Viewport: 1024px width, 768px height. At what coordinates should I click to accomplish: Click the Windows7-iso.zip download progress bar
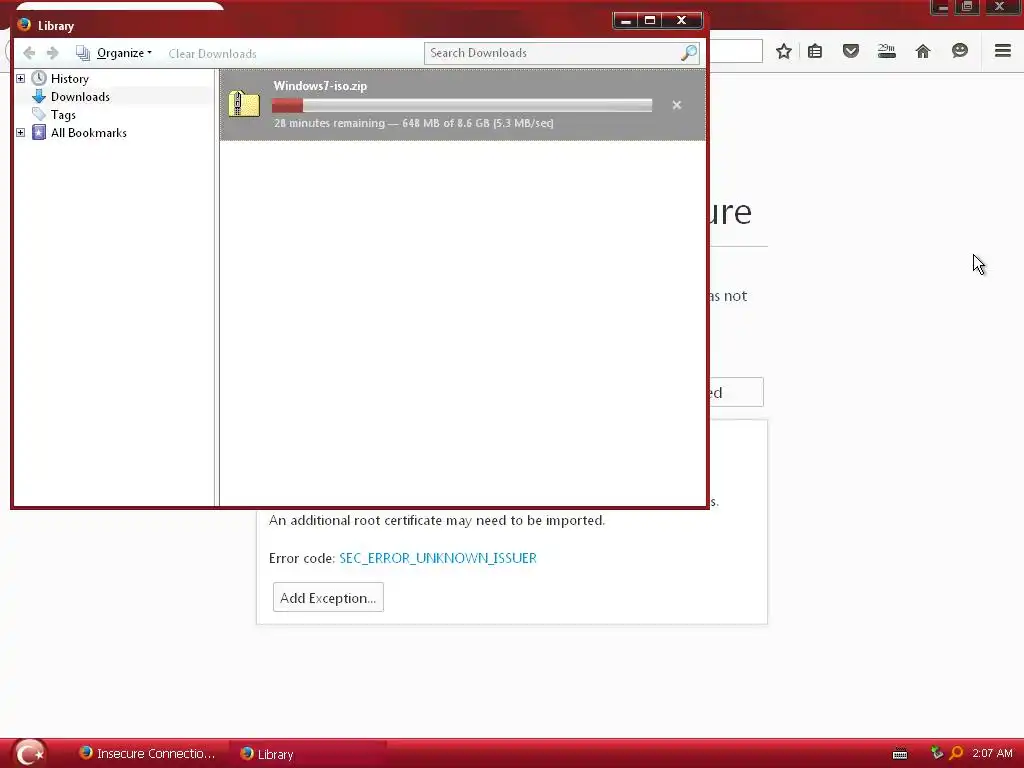tap(462, 105)
